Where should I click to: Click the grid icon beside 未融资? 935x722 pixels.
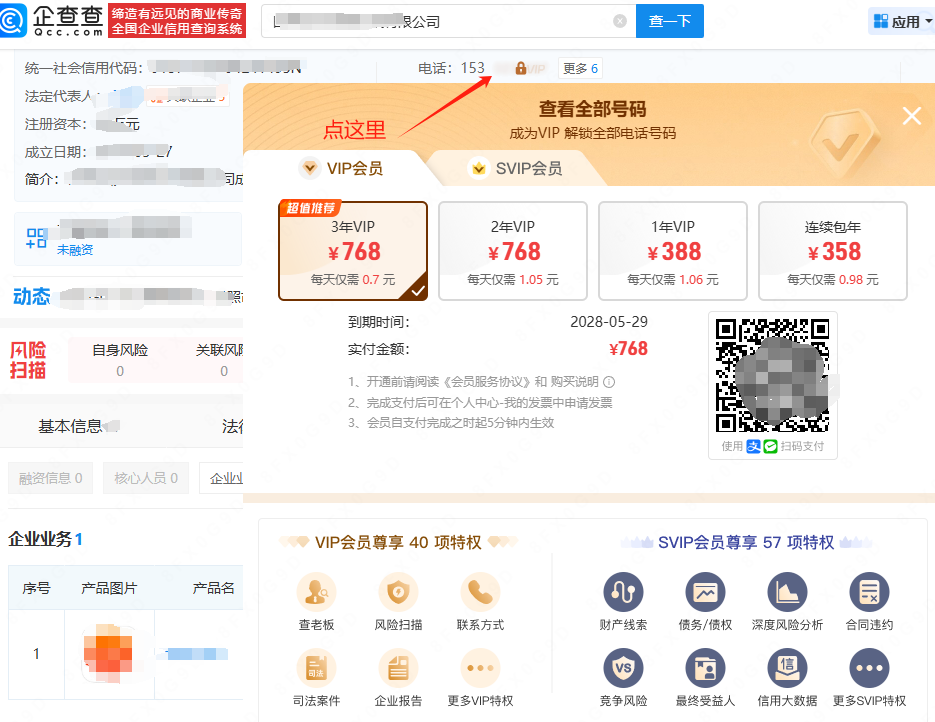36,238
